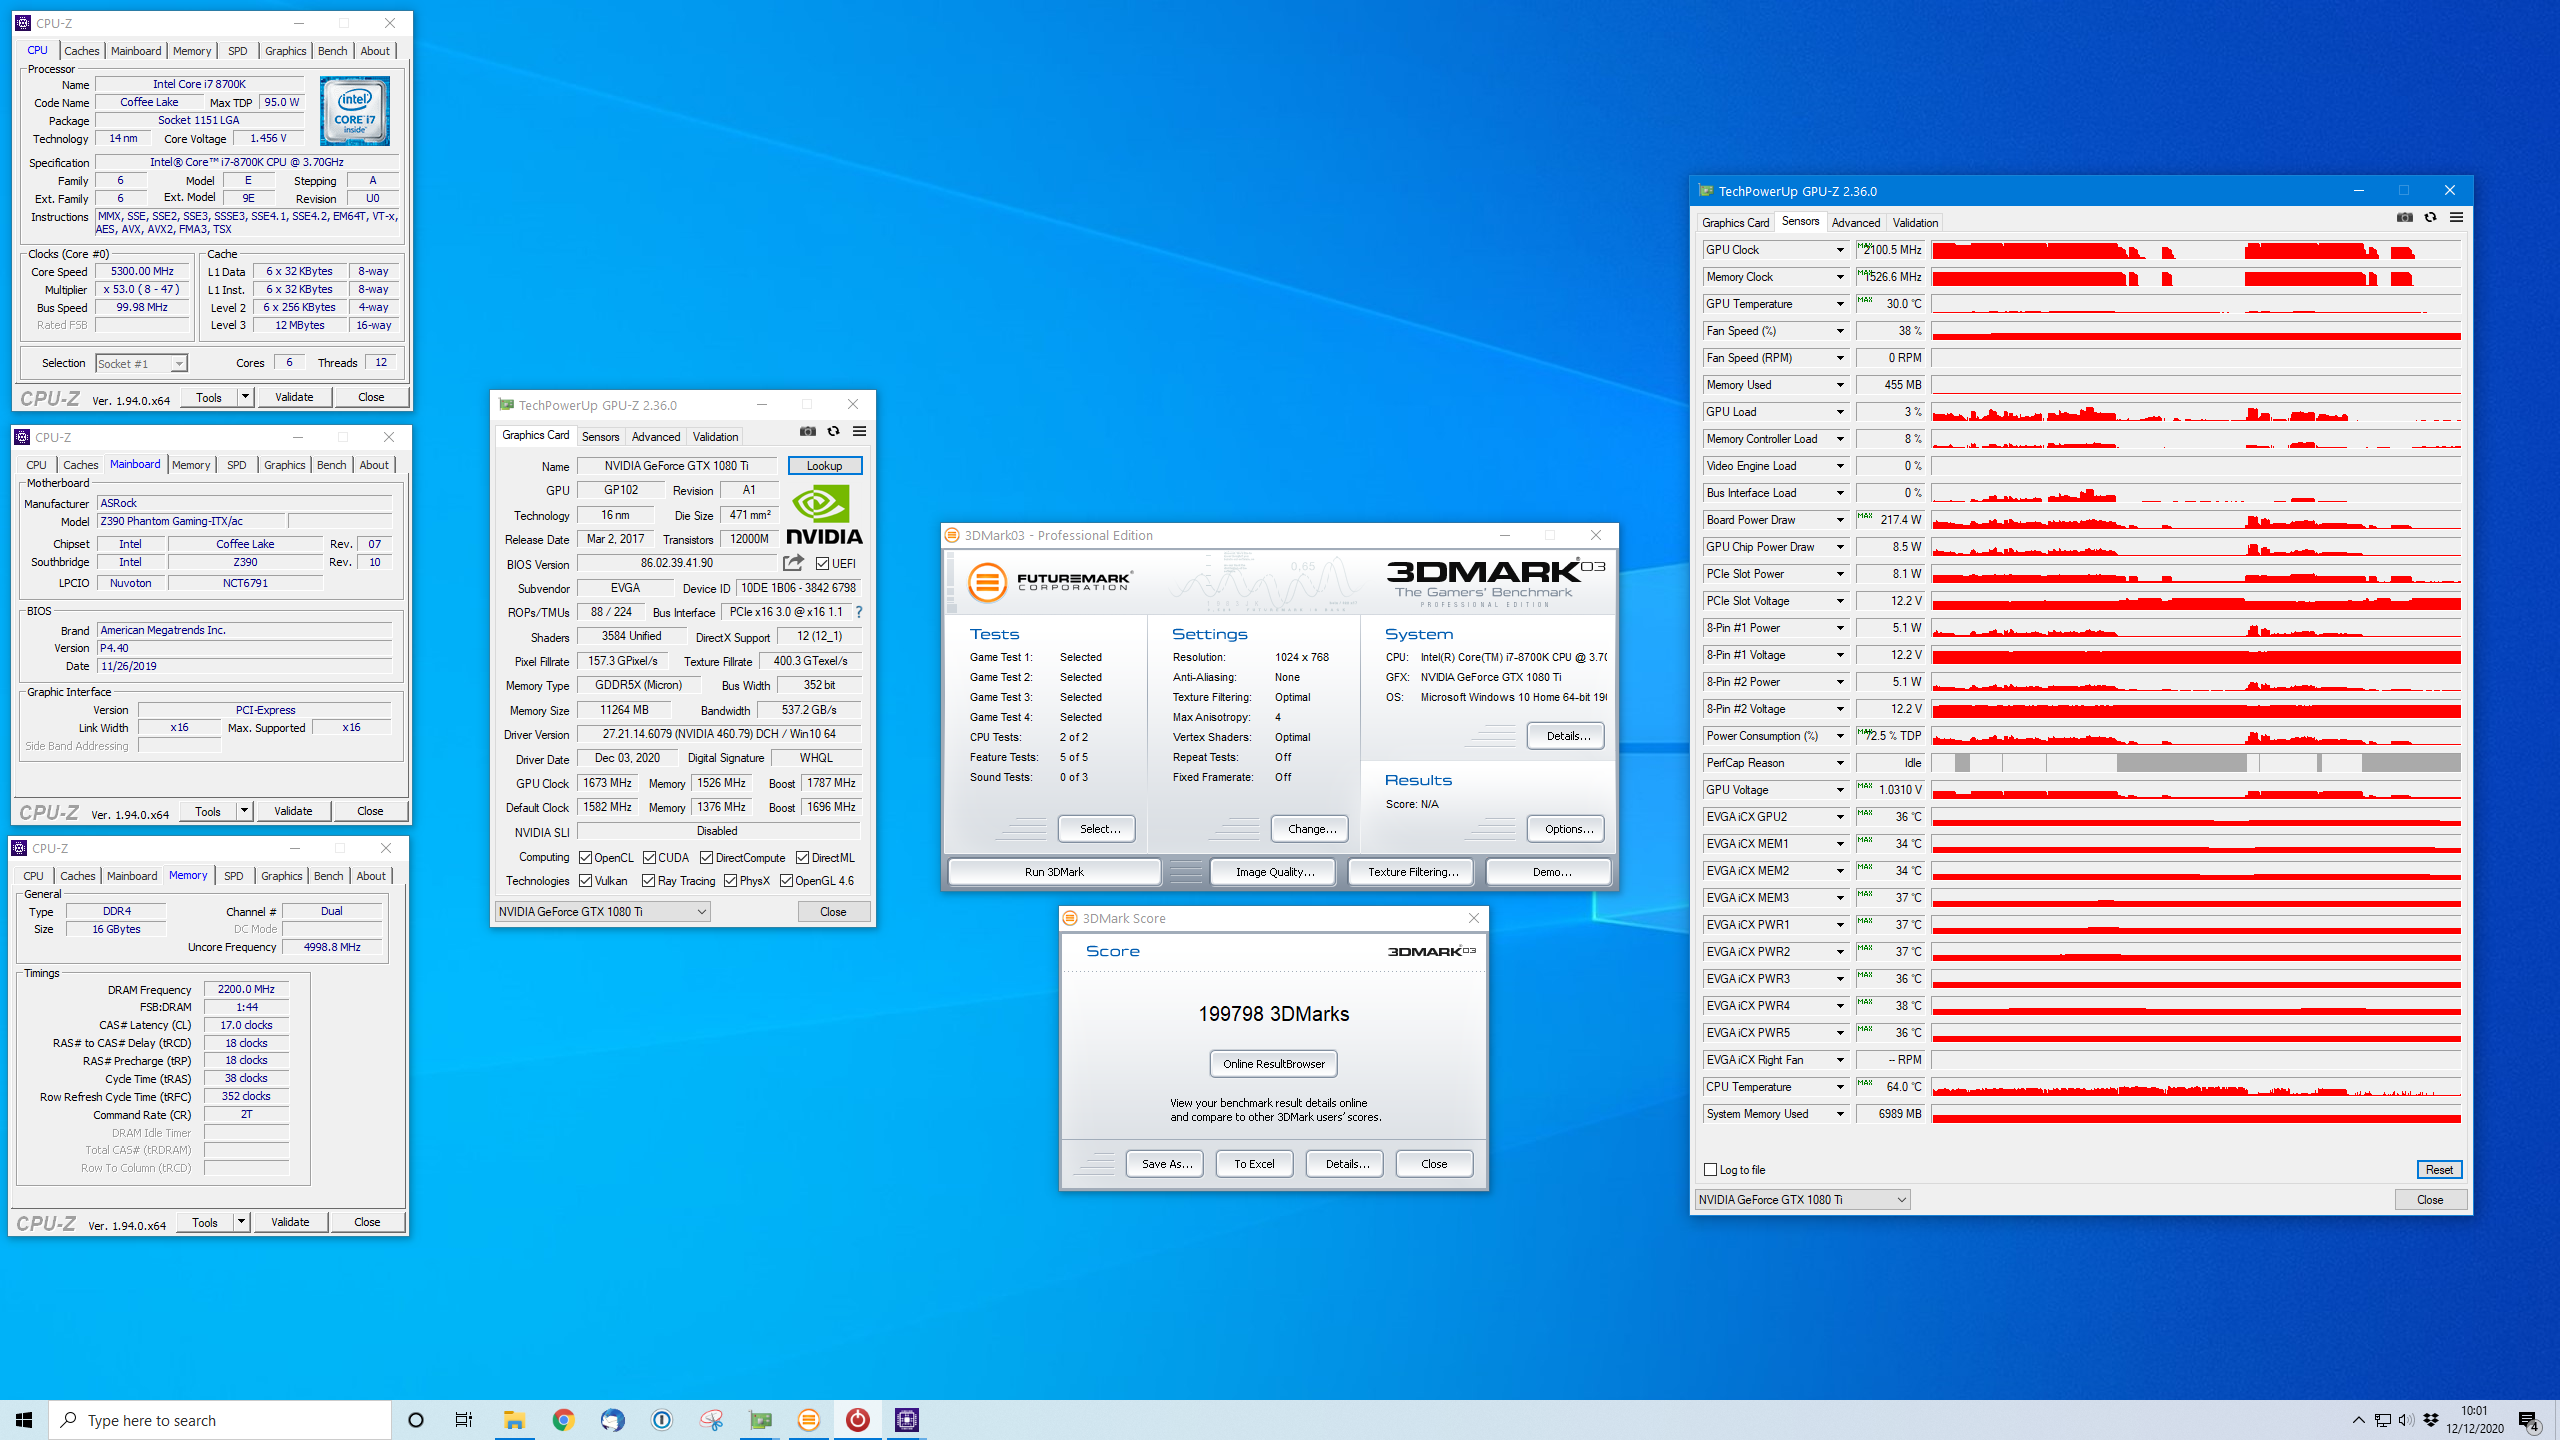Open the hamburger menu in small GPU-Z window
2560x1440 pixels.
859,432
